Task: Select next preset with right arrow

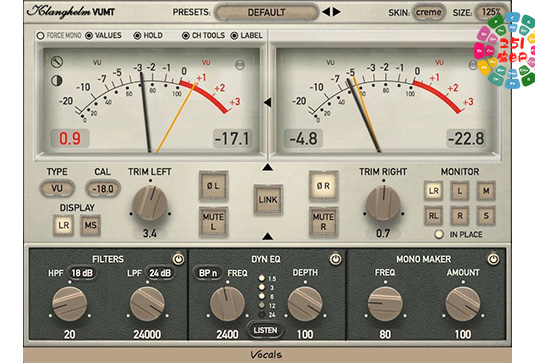Action: coord(337,12)
